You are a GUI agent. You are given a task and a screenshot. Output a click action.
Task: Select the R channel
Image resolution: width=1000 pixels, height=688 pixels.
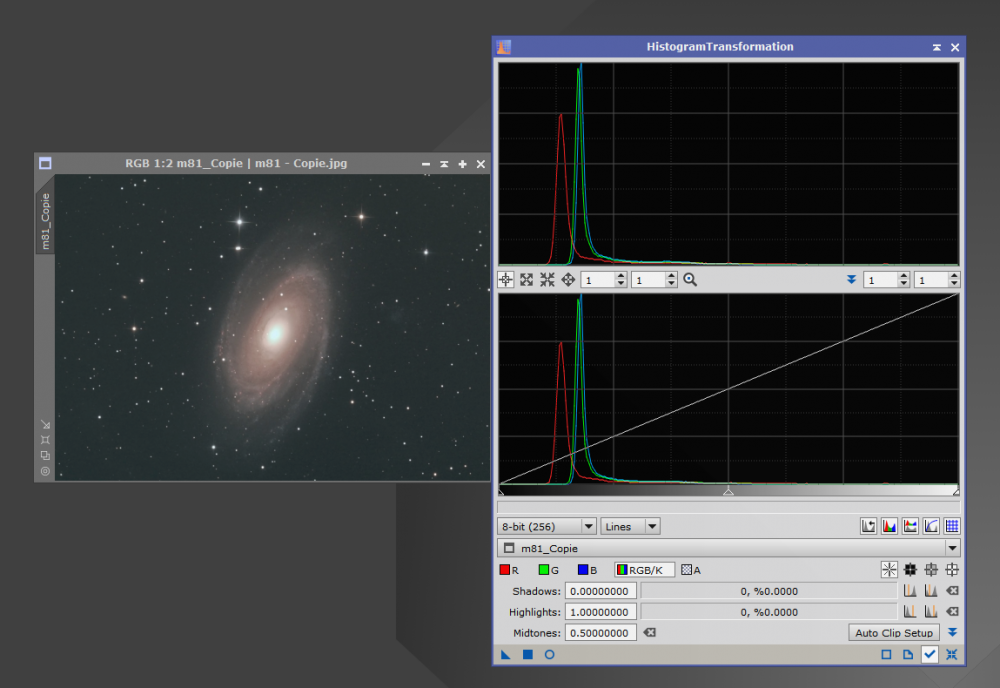pos(509,569)
